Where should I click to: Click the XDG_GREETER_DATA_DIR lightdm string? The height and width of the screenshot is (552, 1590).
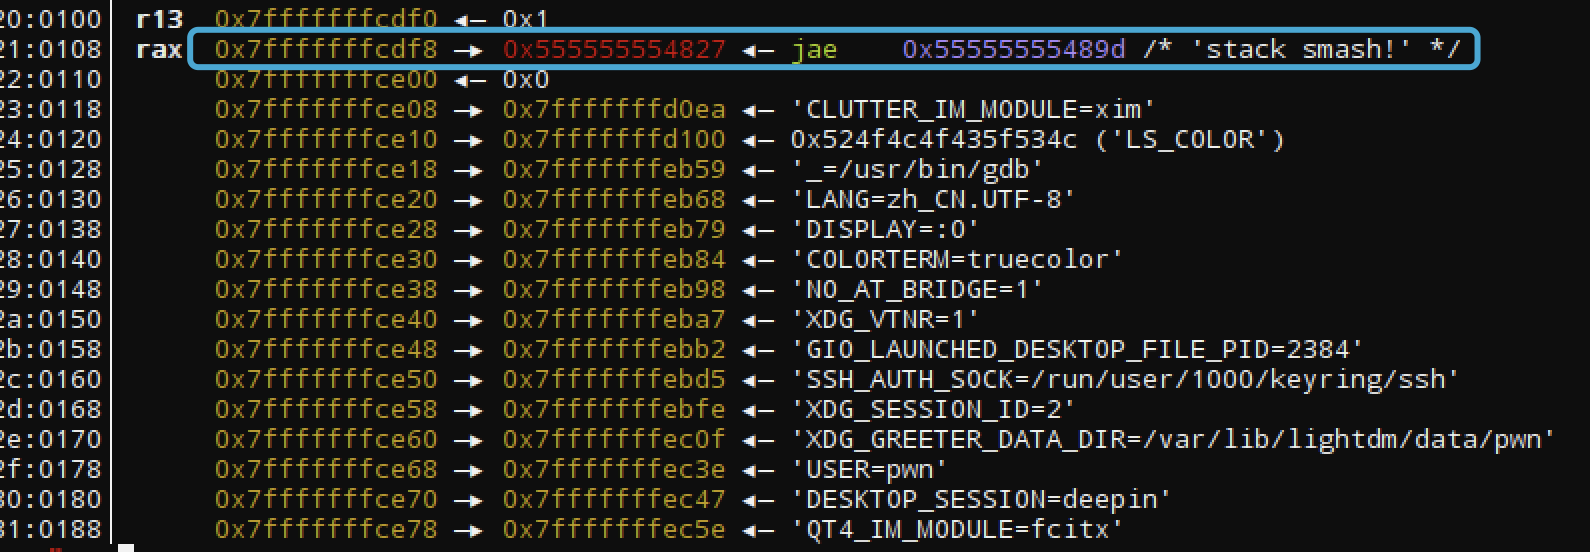click(1174, 439)
